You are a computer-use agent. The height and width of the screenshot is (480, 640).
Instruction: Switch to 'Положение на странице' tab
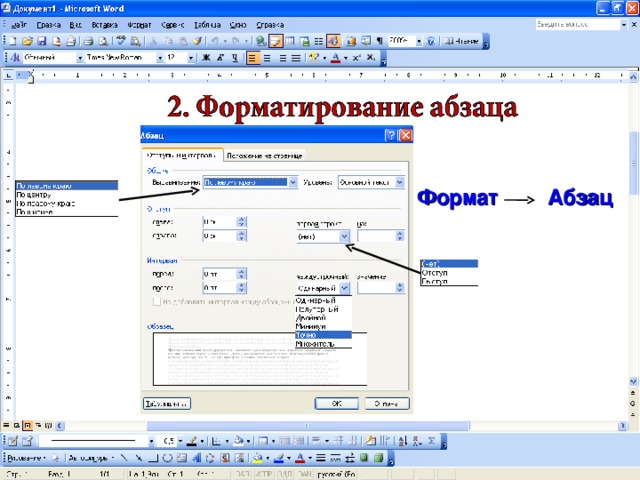tap(264, 156)
